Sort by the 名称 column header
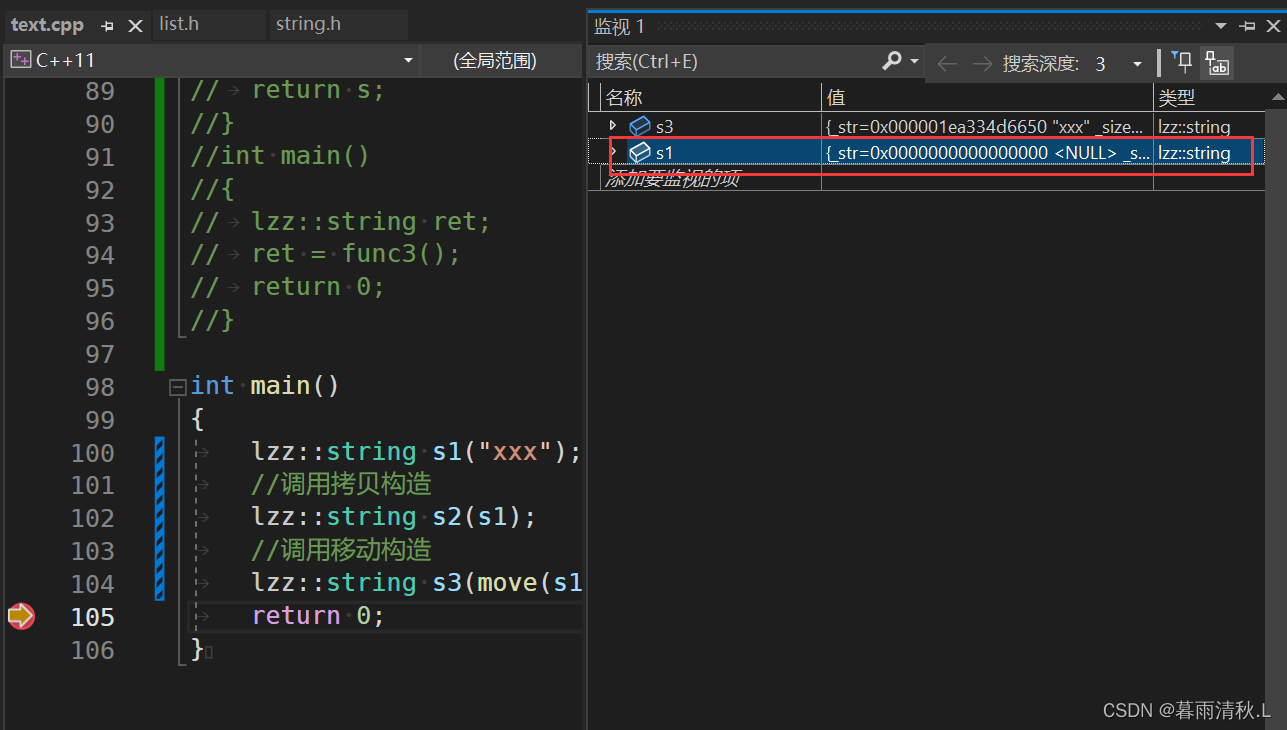 [711, 97]
